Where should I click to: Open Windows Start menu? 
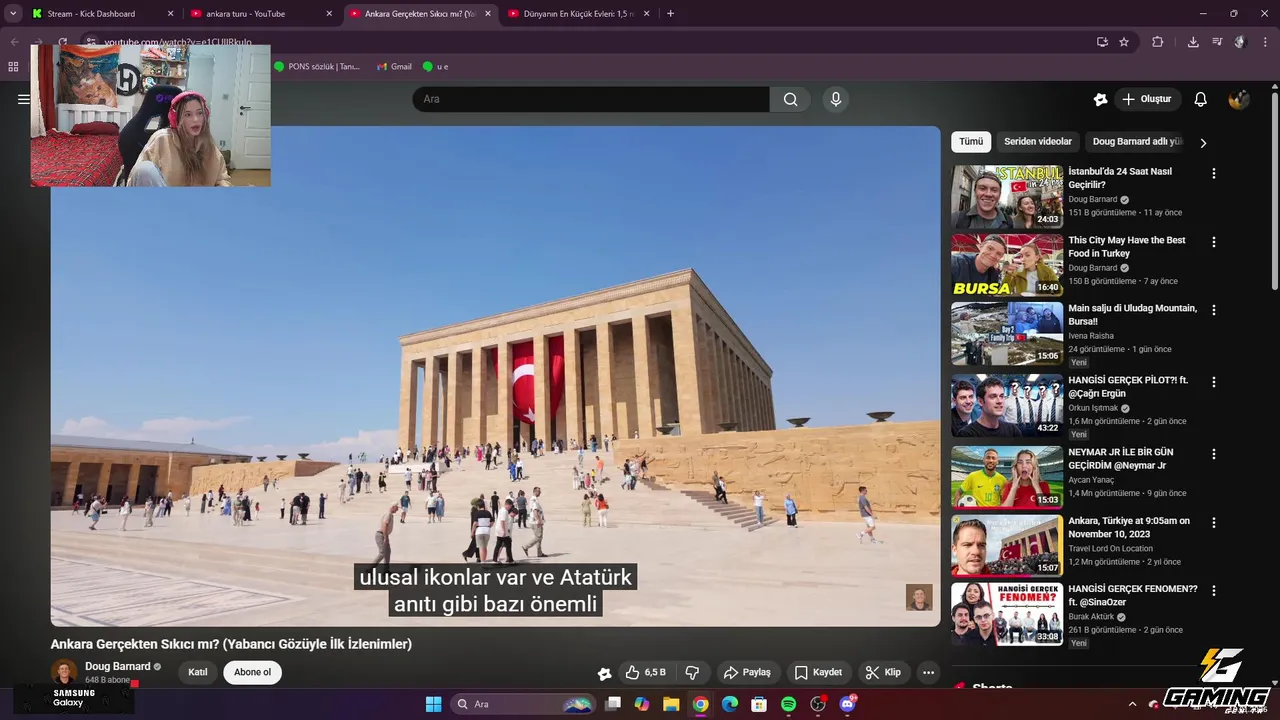coord(433,704)
